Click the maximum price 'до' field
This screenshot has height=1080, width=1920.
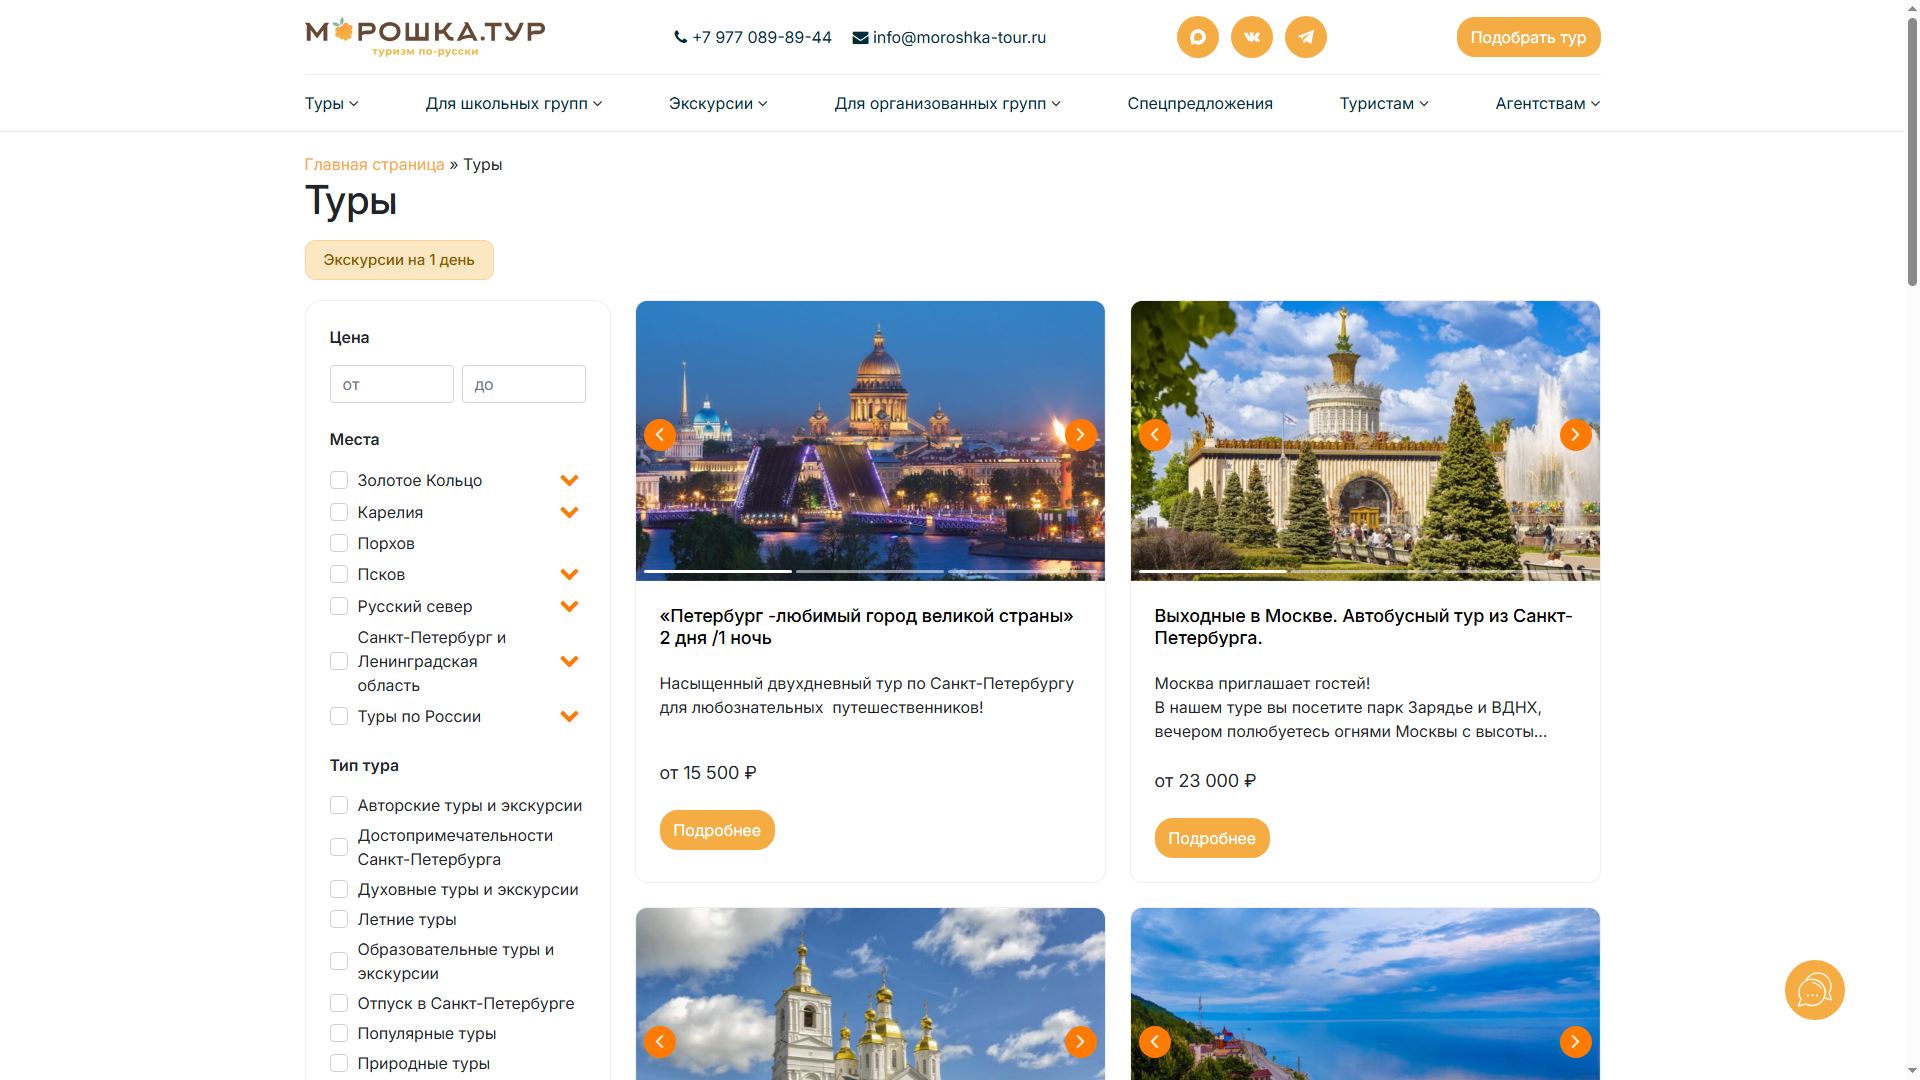click(524, 384)
